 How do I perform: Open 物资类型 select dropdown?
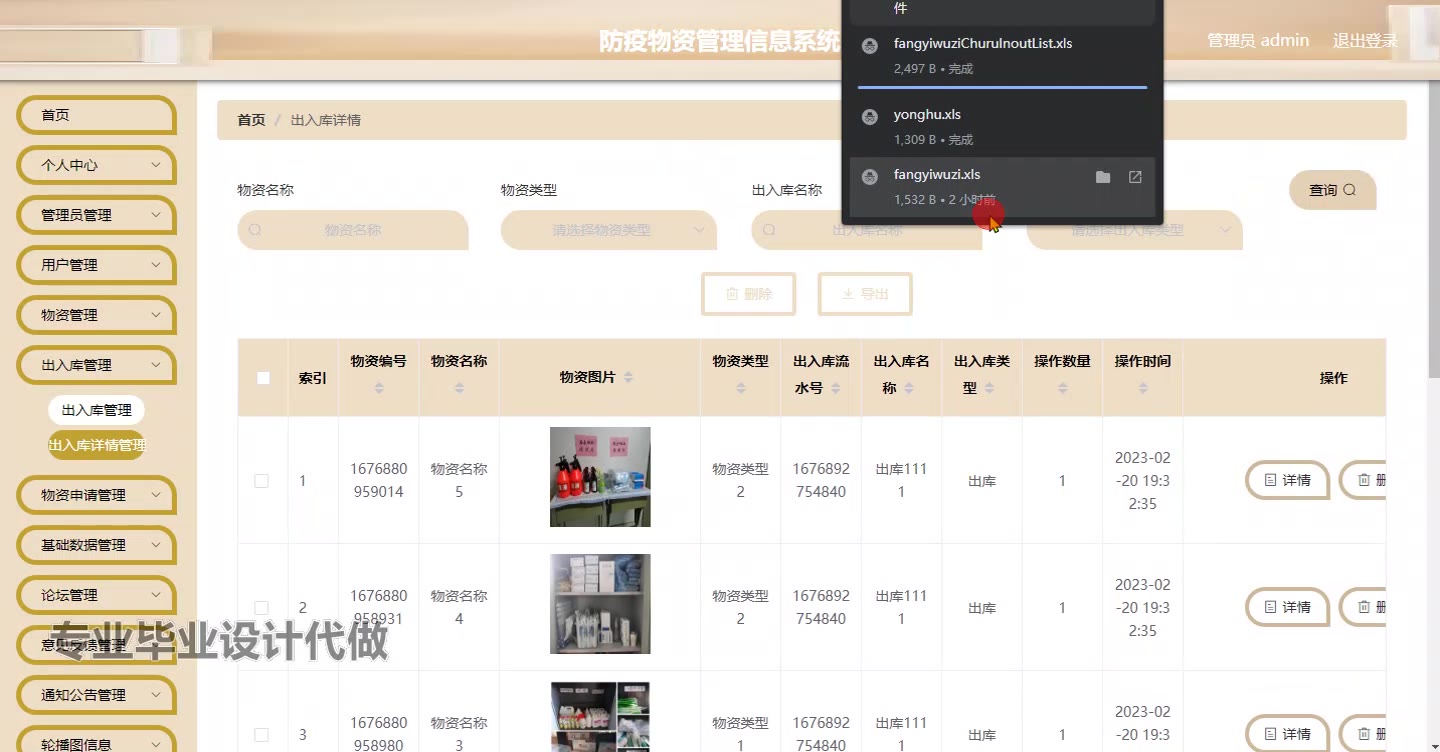(x=608, y=230)
